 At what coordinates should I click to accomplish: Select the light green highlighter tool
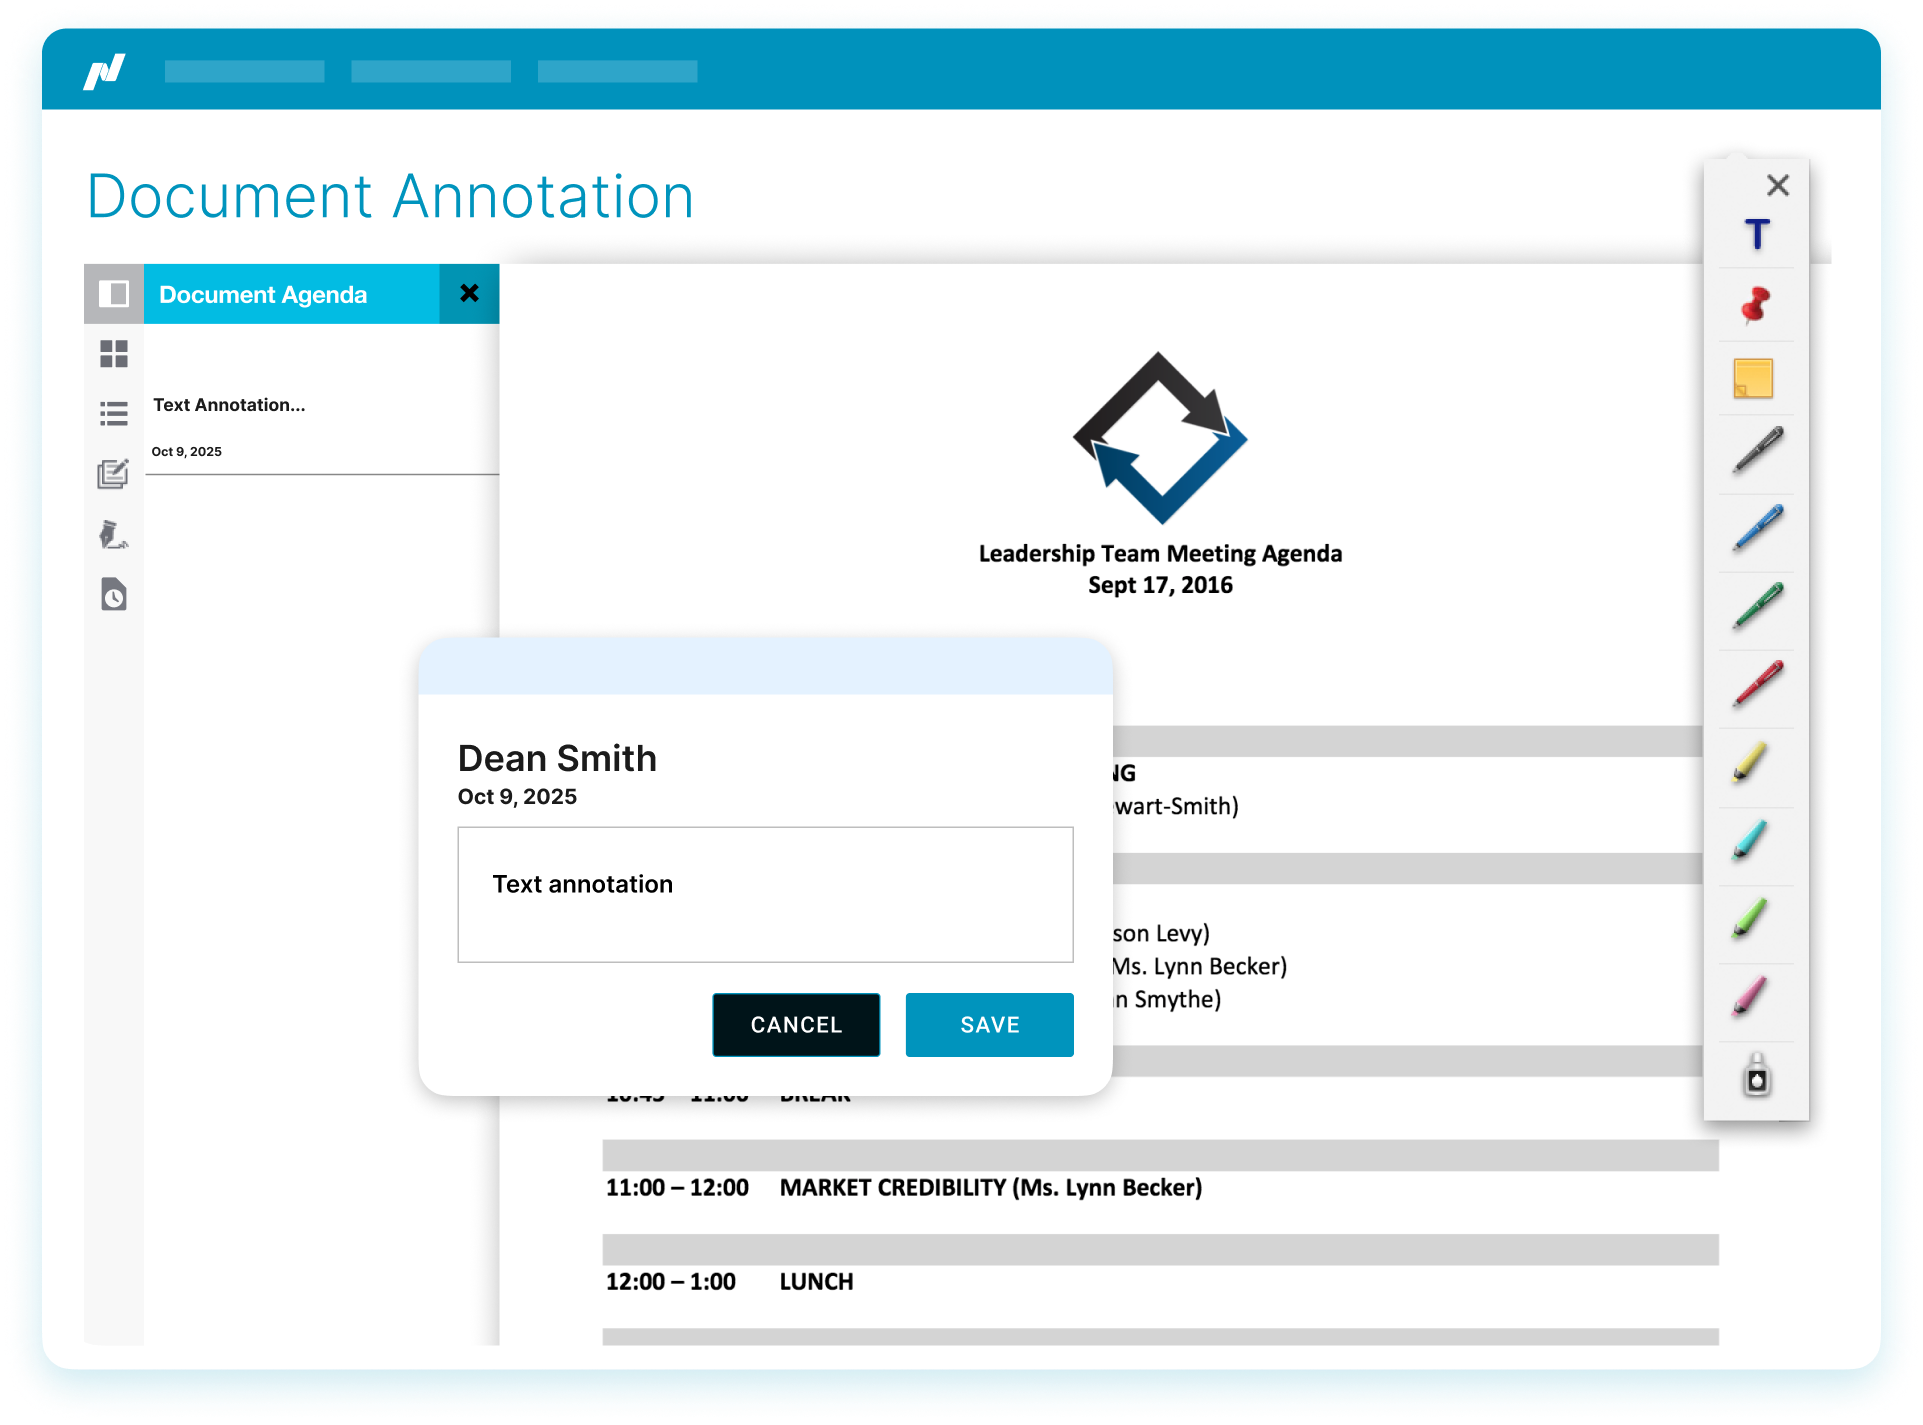pyautogui.click(x=1751, y=919)
